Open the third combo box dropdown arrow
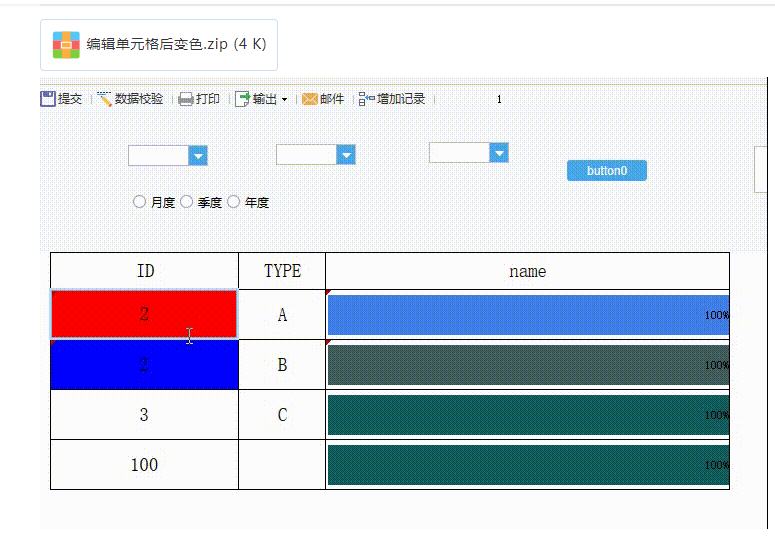This screenshot has height=544, width=775. (499, 153)
